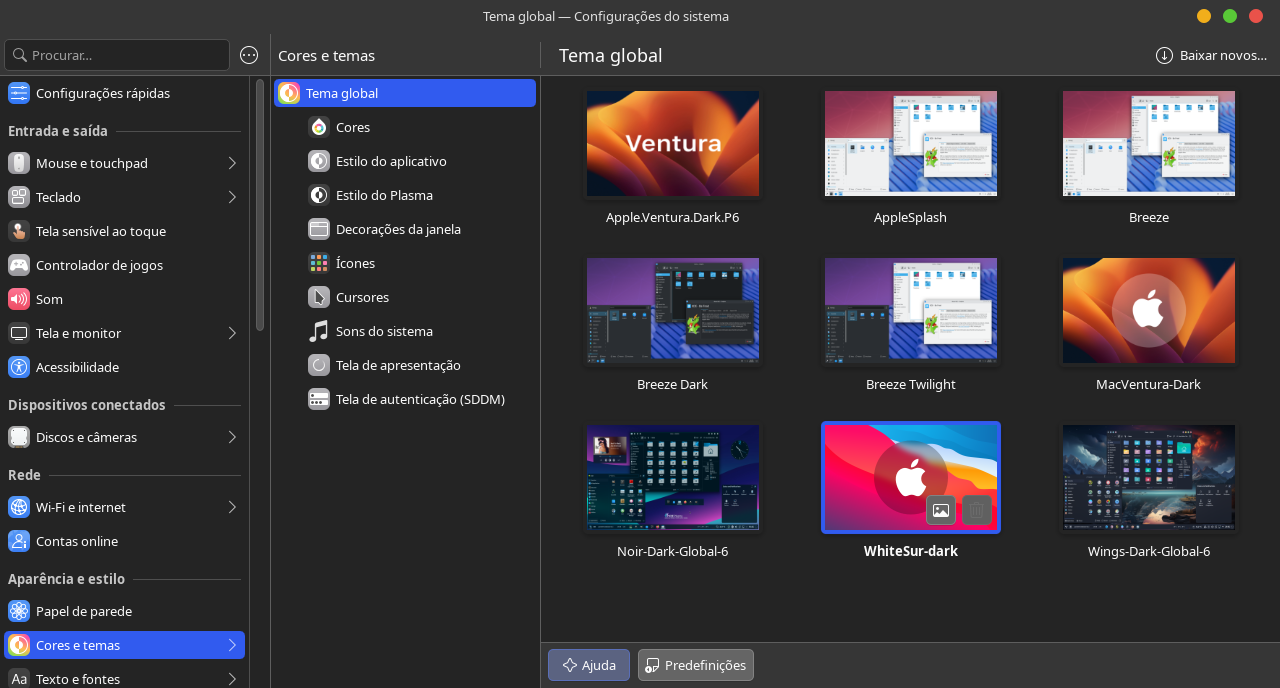Click the Discos e câmeras icon
1280x688 pixels.
(19, 437)
